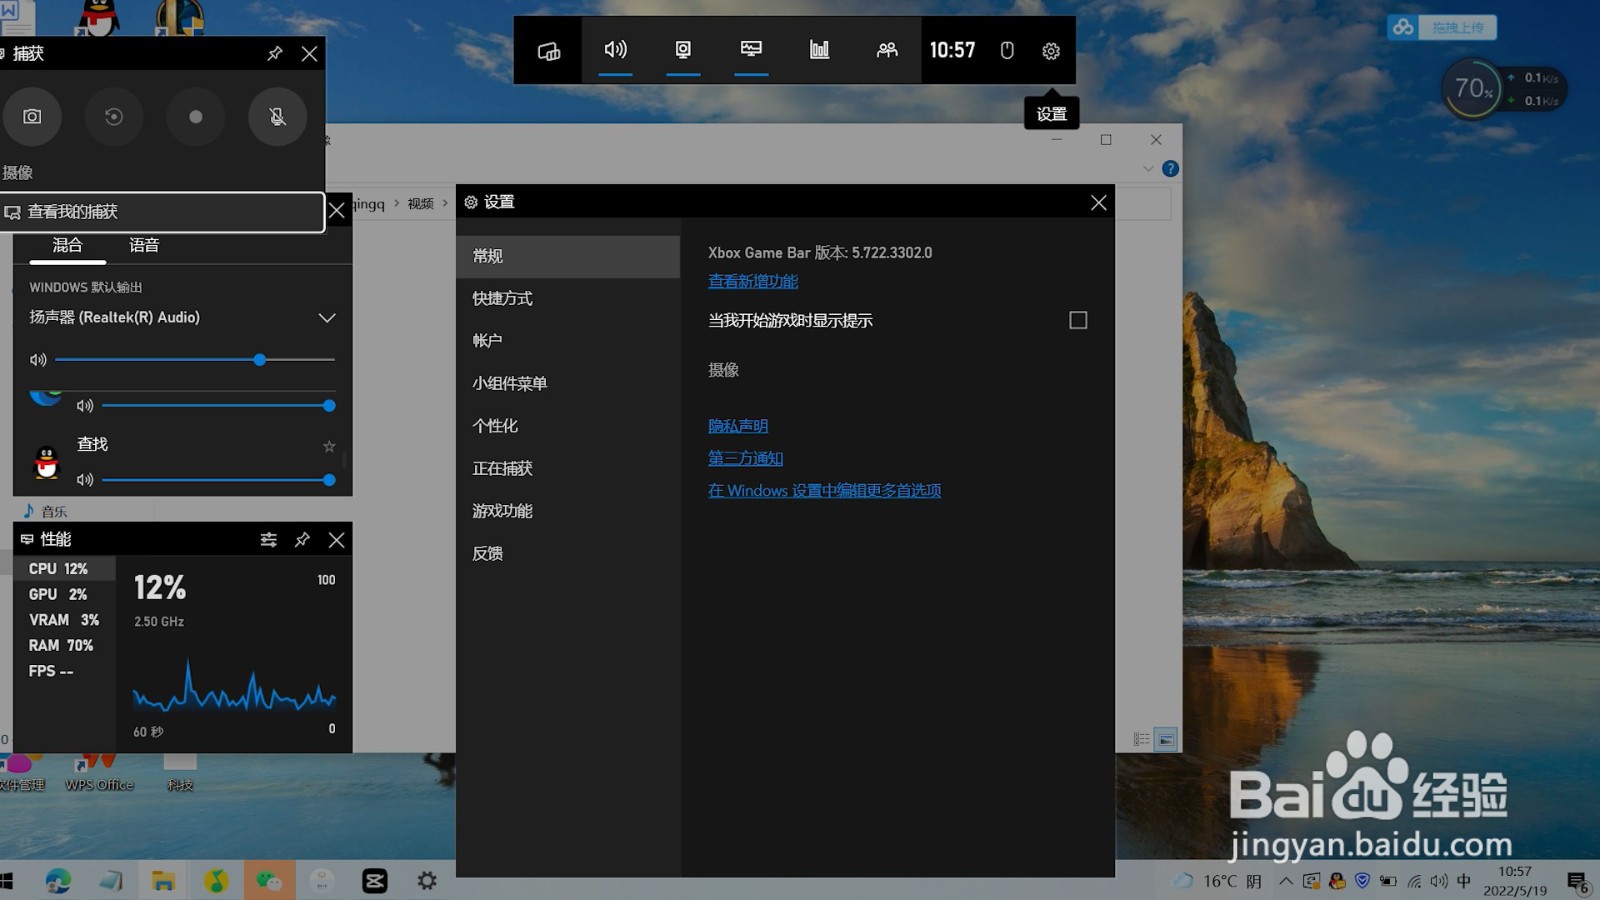Click 视频 in File Explorer breadcrumb

tap(420, 204)
